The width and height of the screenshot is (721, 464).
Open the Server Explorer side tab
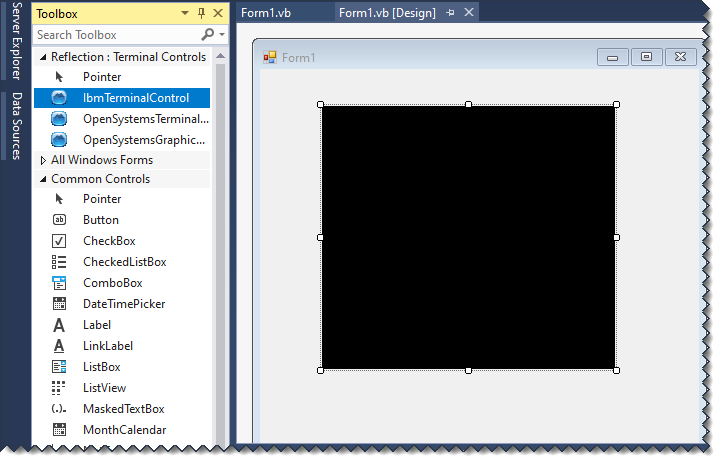(x=16, y=40)
